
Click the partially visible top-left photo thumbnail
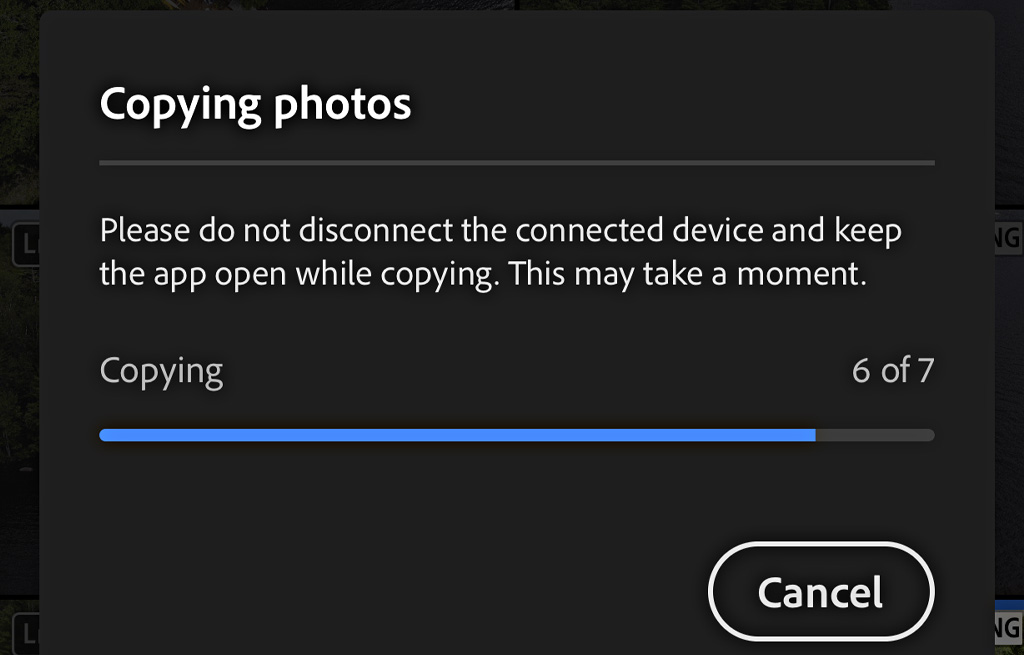coord(18,120)
